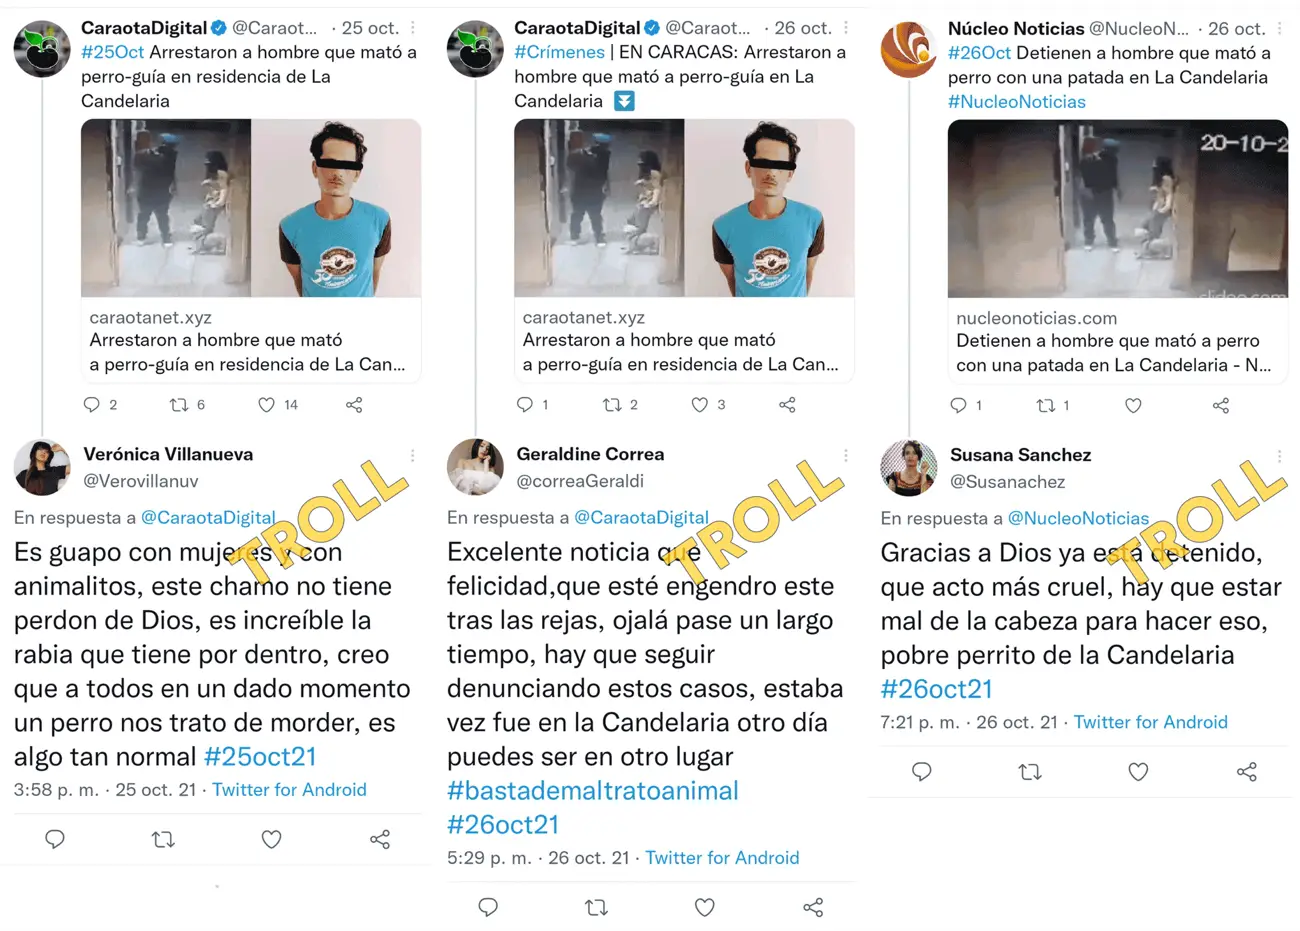Image resolution: width=1300 pixels, height=931 pixels.
Task: Like Susana Sanchez's tweet
Action: coord(1138,772)
